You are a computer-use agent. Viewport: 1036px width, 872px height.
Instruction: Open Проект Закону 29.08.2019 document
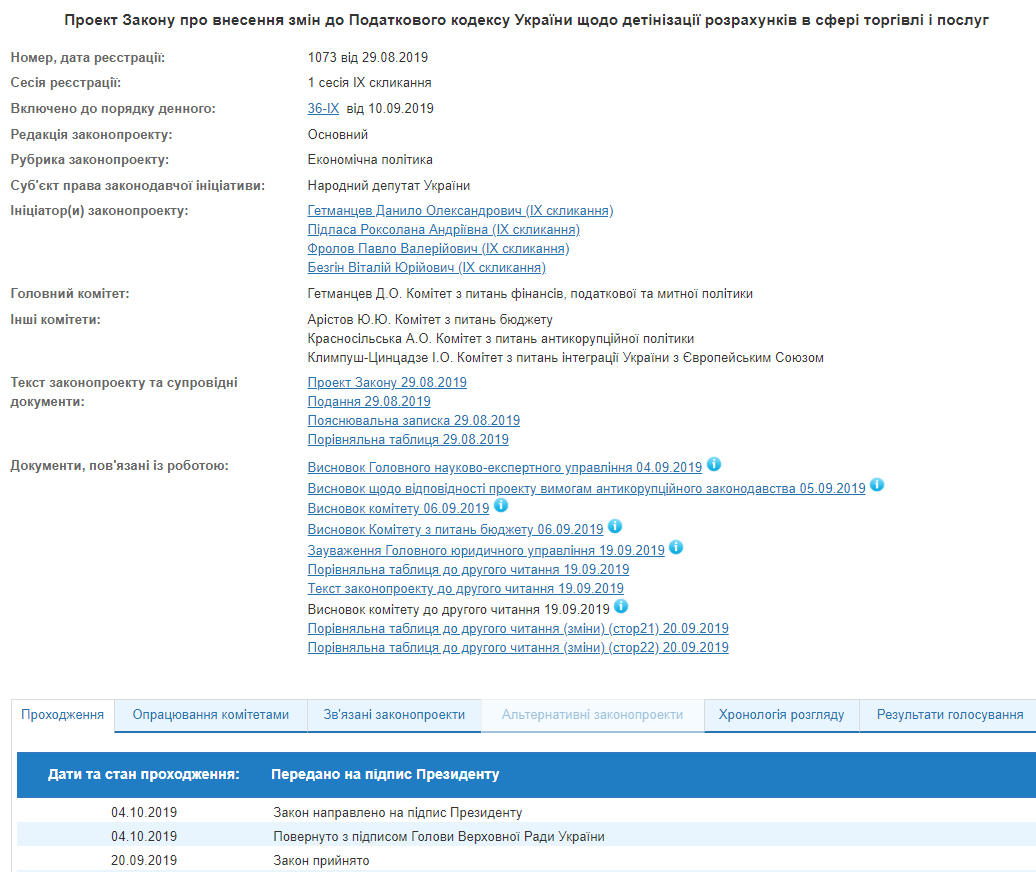pos(387,383)
